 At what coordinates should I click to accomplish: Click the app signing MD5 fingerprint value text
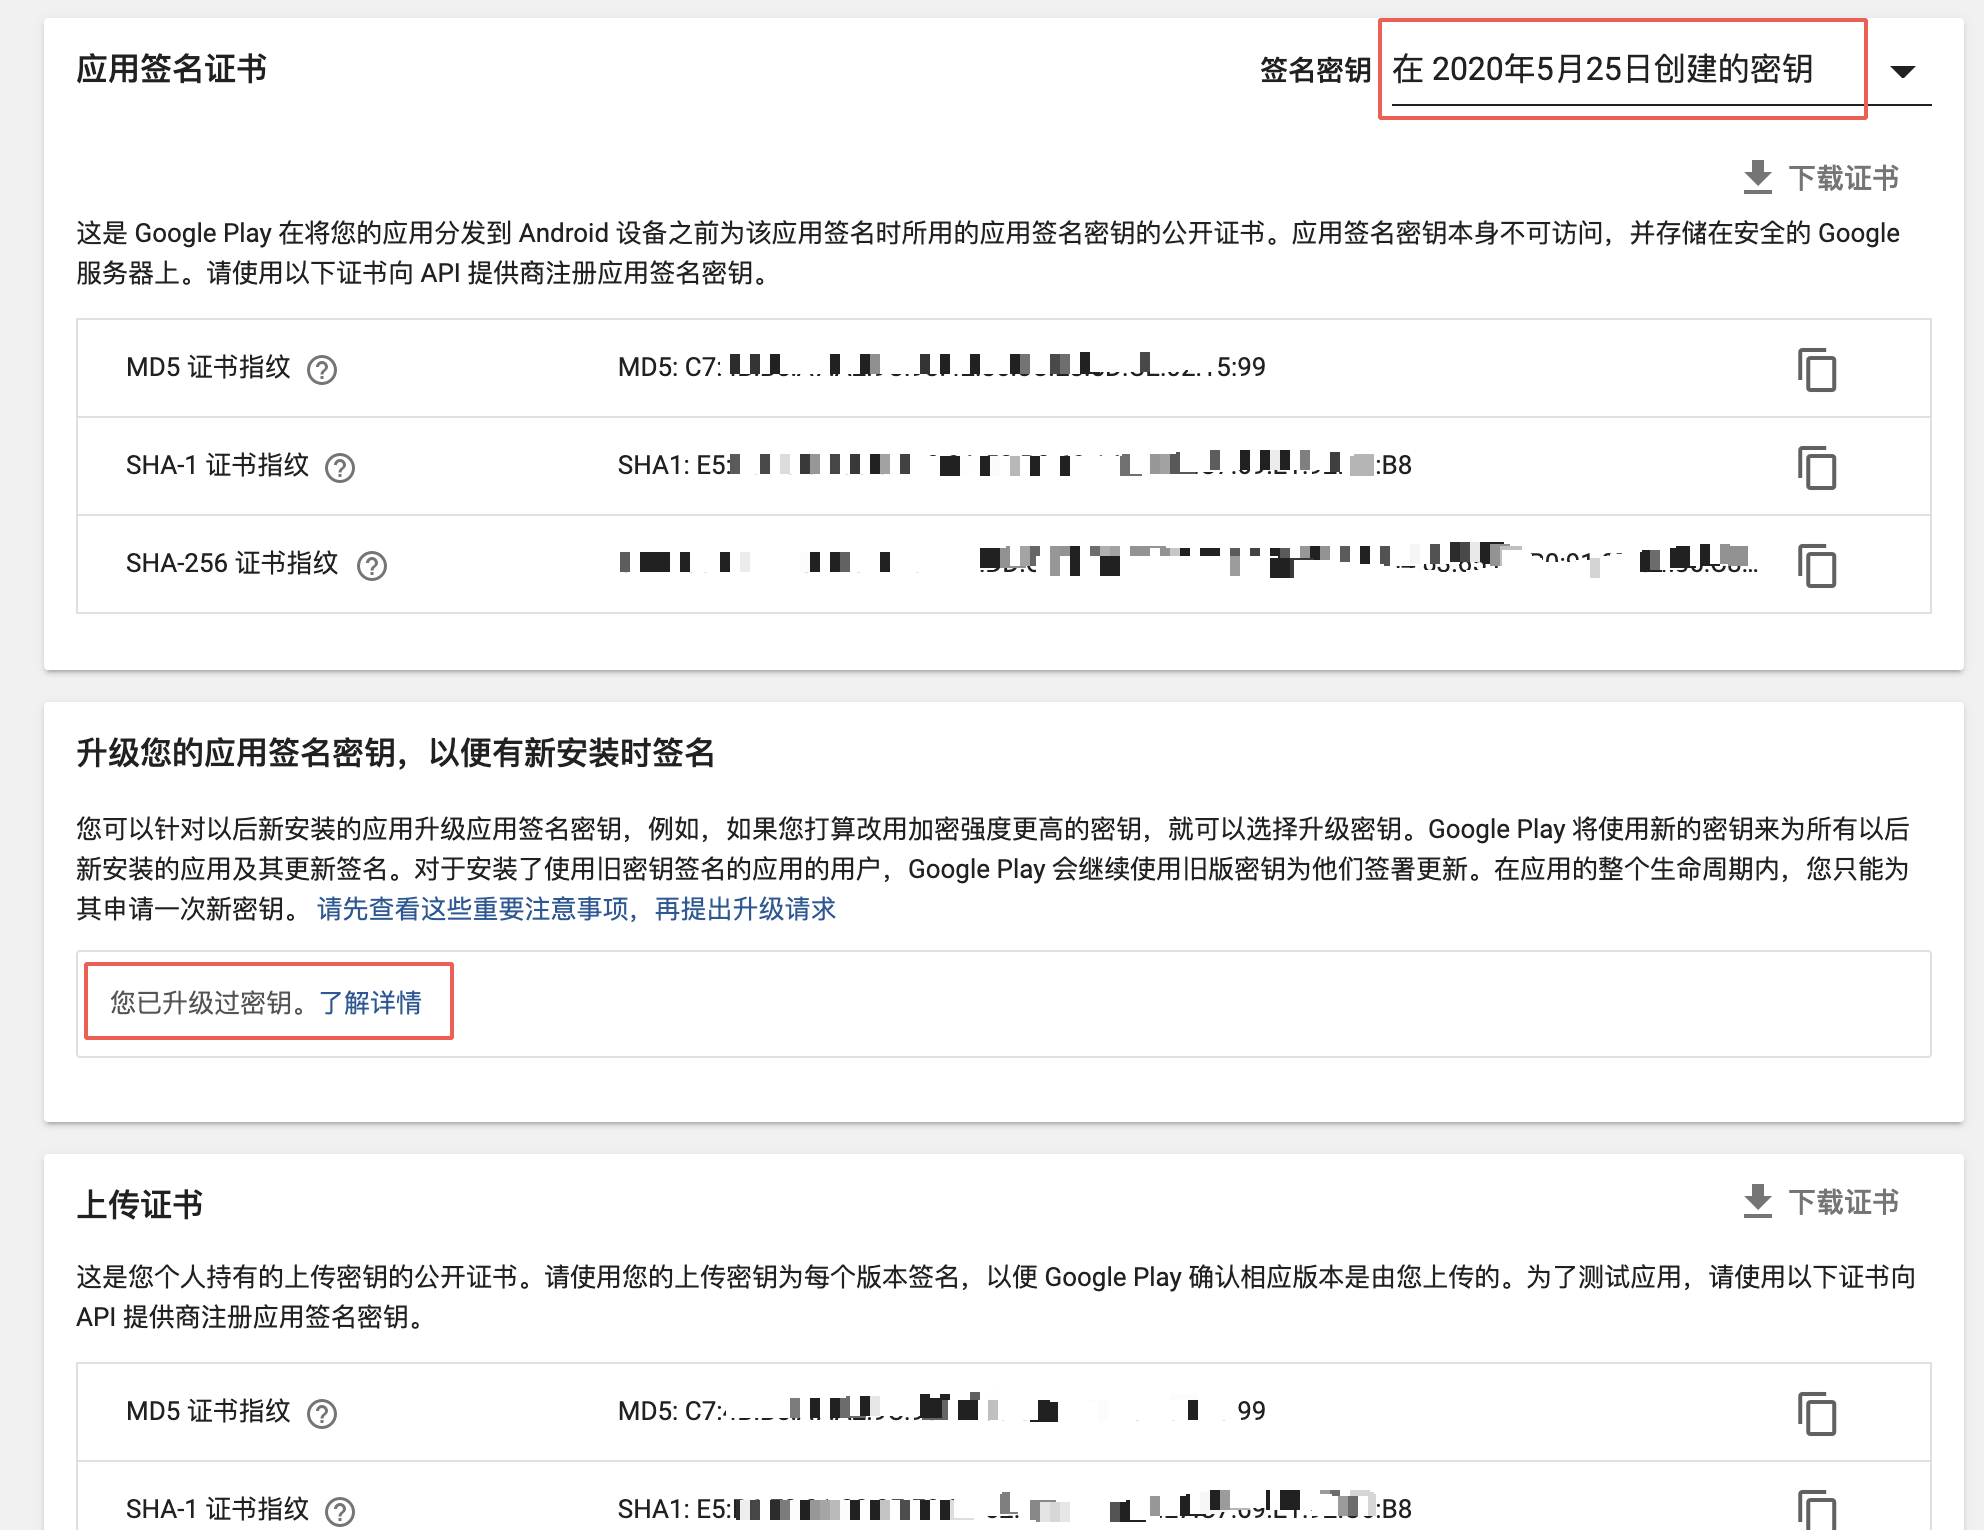(940, 367)
